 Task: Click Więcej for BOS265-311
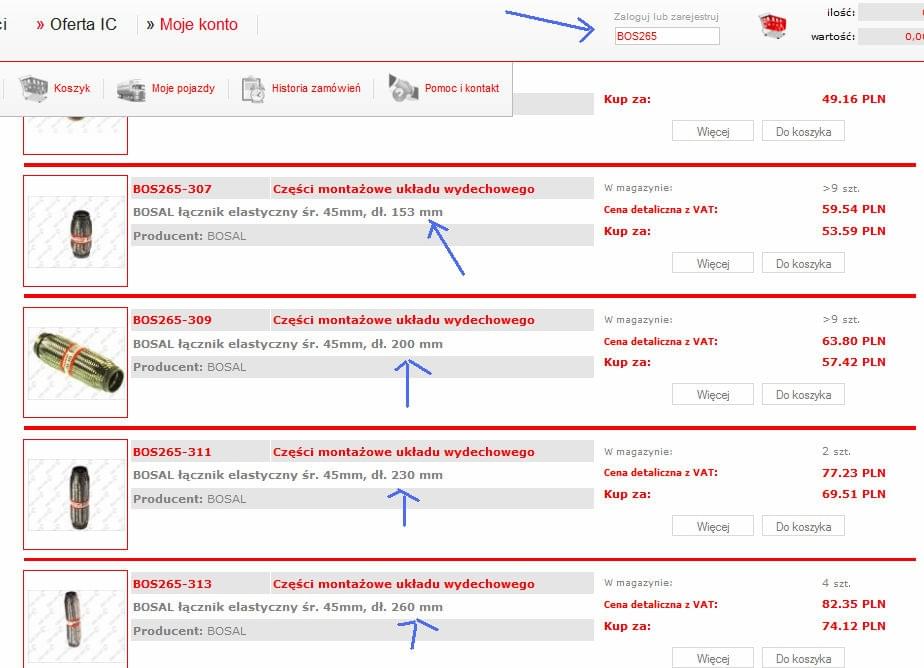click(x=713, y=527)
